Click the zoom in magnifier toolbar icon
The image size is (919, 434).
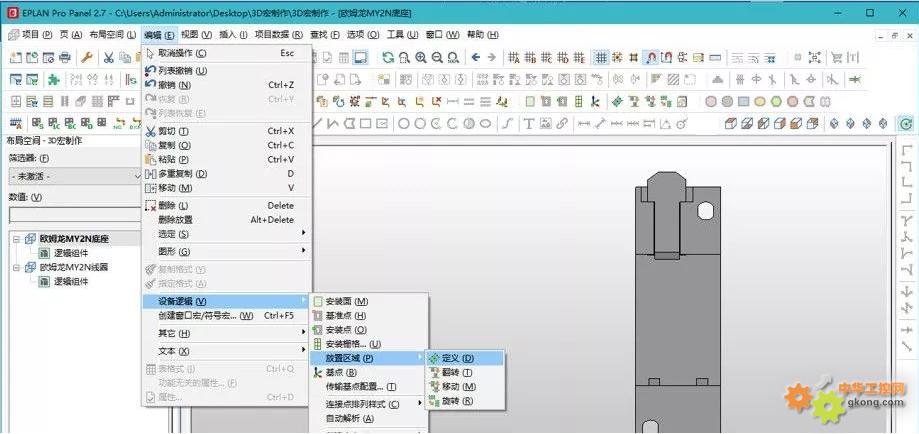pos(422,57)
